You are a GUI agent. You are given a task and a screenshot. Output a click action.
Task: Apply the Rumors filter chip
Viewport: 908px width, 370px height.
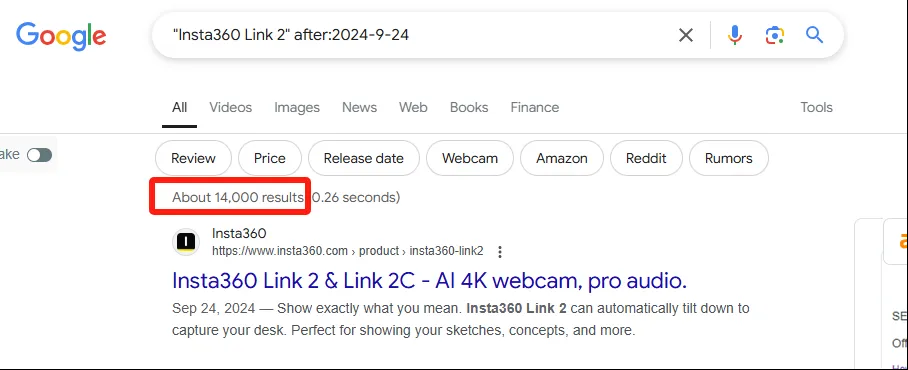click(x=728, y=158)
